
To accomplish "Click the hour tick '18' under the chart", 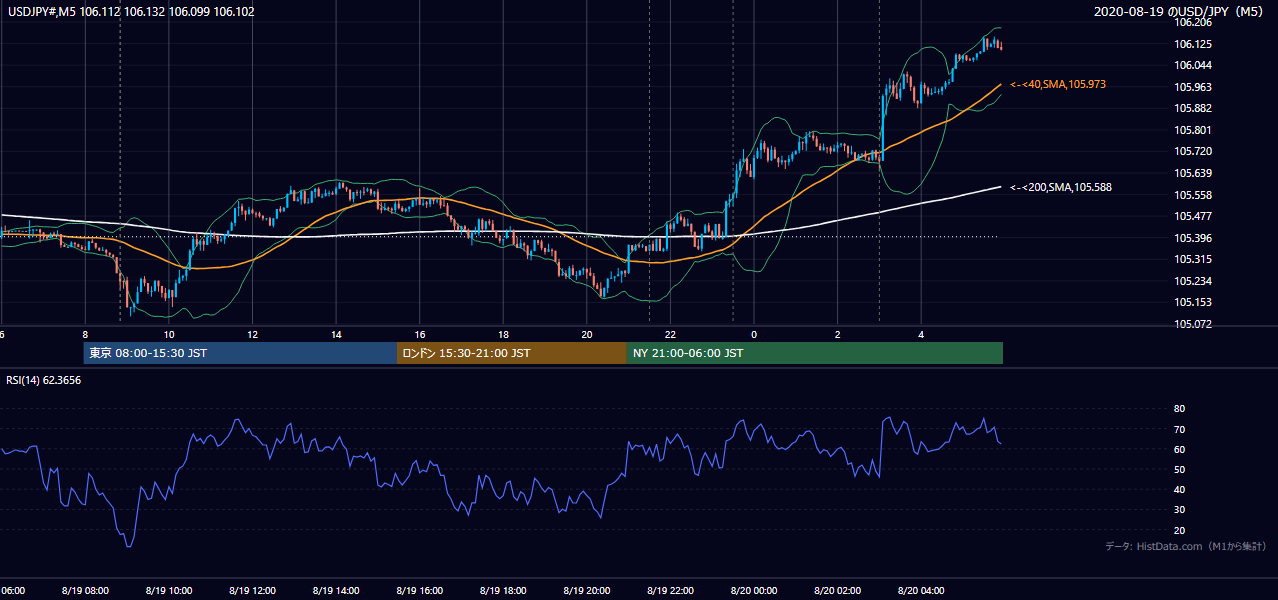I will coord(503,334).
